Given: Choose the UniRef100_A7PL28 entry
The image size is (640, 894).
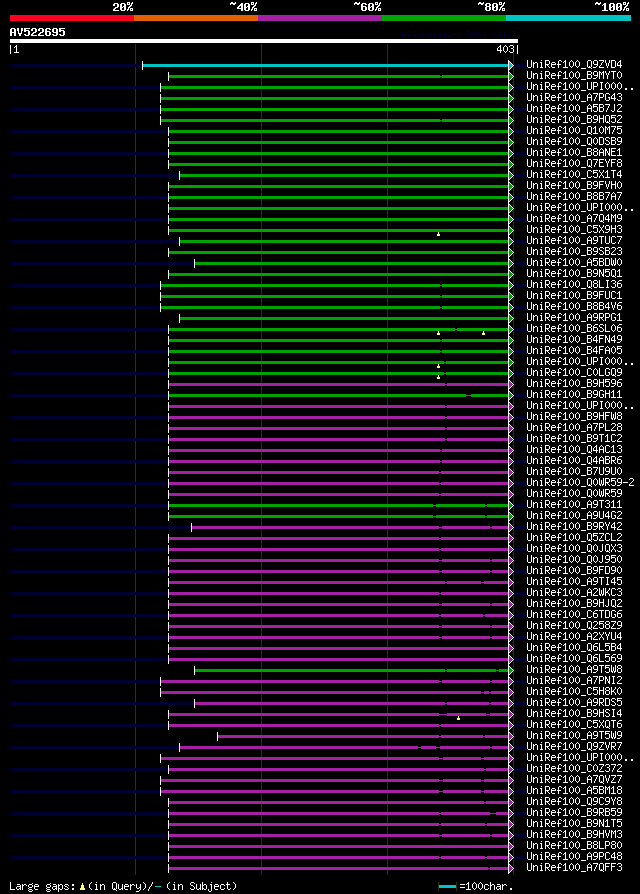Looking at the screenshot, I should click(x=574, y=428).
